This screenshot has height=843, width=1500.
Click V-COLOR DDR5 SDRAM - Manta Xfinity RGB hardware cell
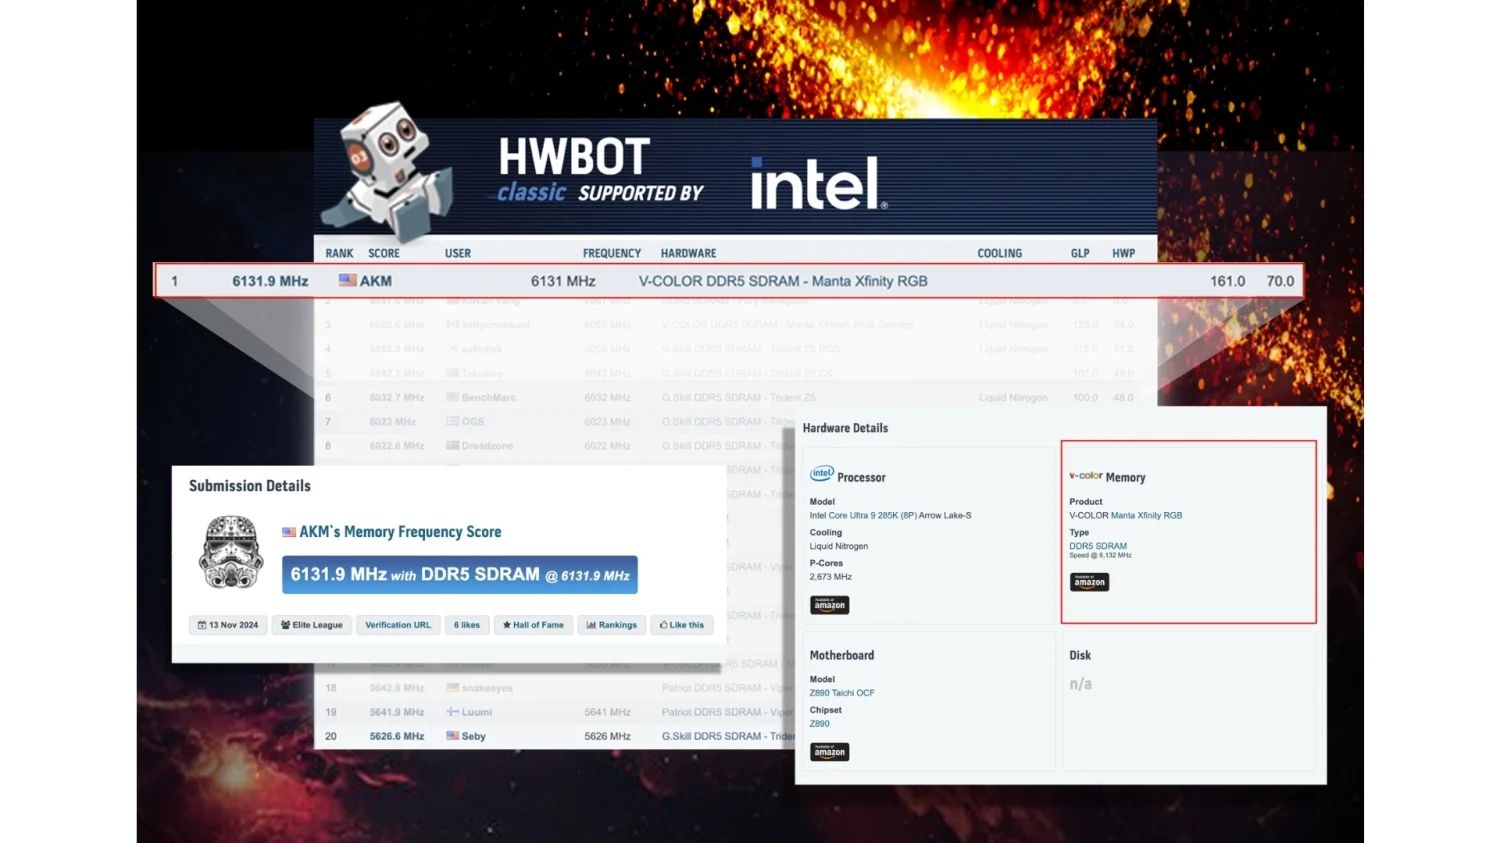tap(783, 281)
